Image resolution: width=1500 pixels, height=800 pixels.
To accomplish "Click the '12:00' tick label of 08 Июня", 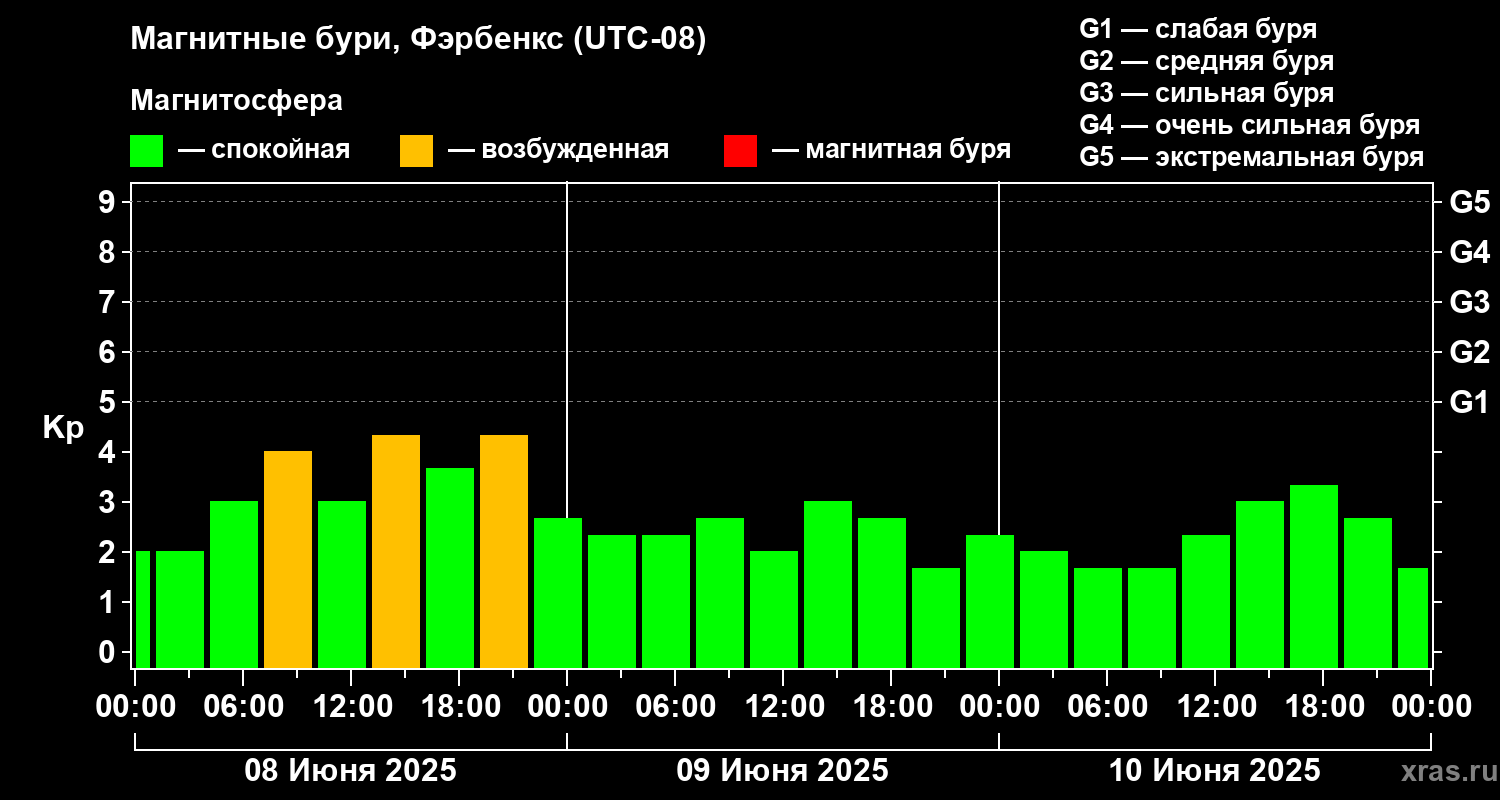I will (351, 706).
